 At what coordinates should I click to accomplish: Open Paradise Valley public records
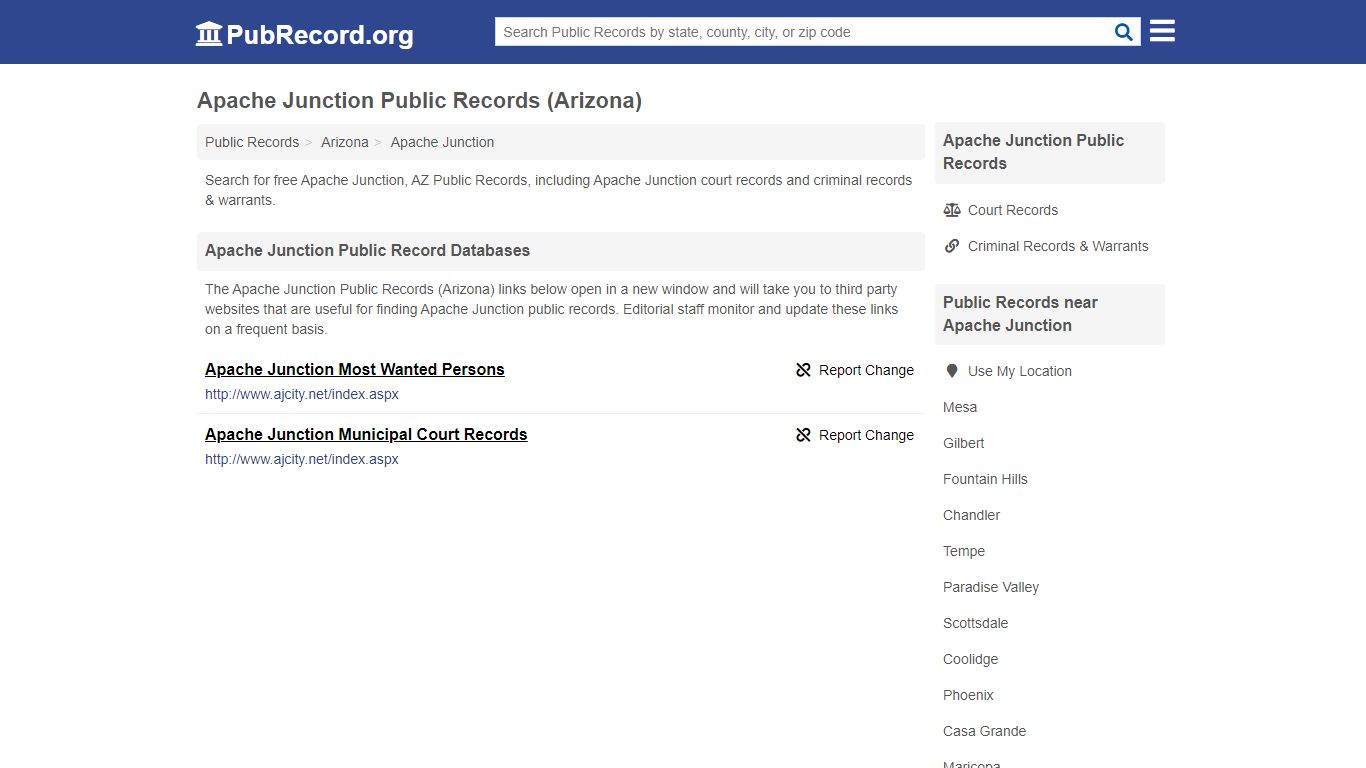(x=991, y=587)
